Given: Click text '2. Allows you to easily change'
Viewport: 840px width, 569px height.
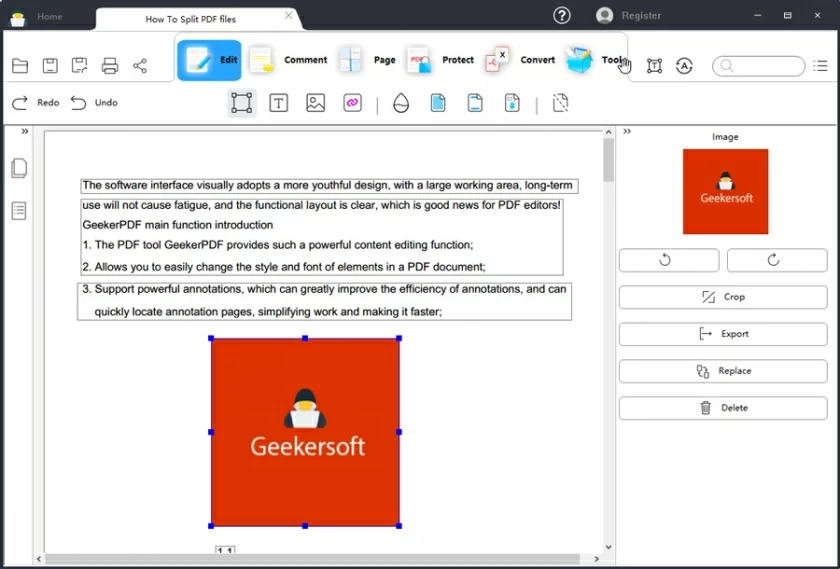Looking at the screenshot, I should pos(284,267).
